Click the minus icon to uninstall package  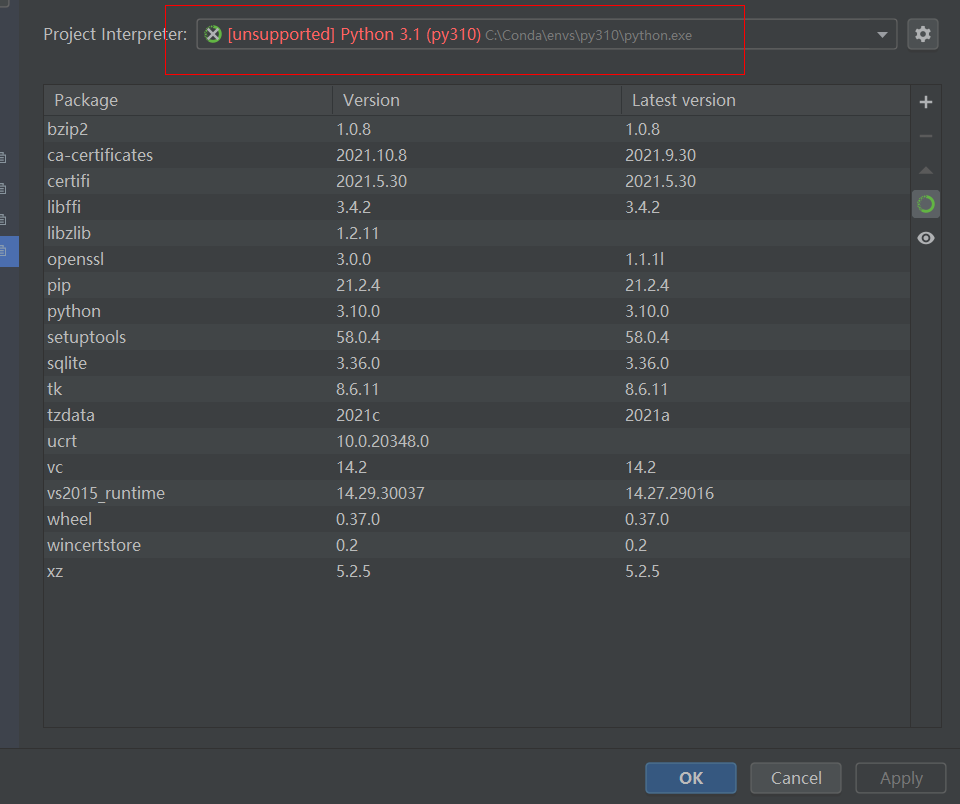tap(926, 136)
